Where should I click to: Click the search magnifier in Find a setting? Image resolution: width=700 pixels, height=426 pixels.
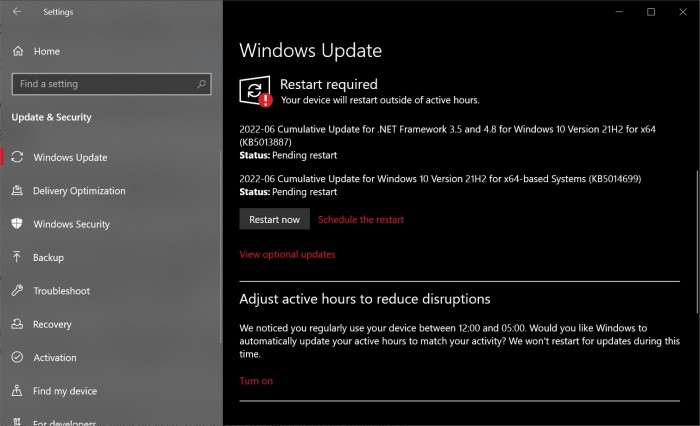200,84
